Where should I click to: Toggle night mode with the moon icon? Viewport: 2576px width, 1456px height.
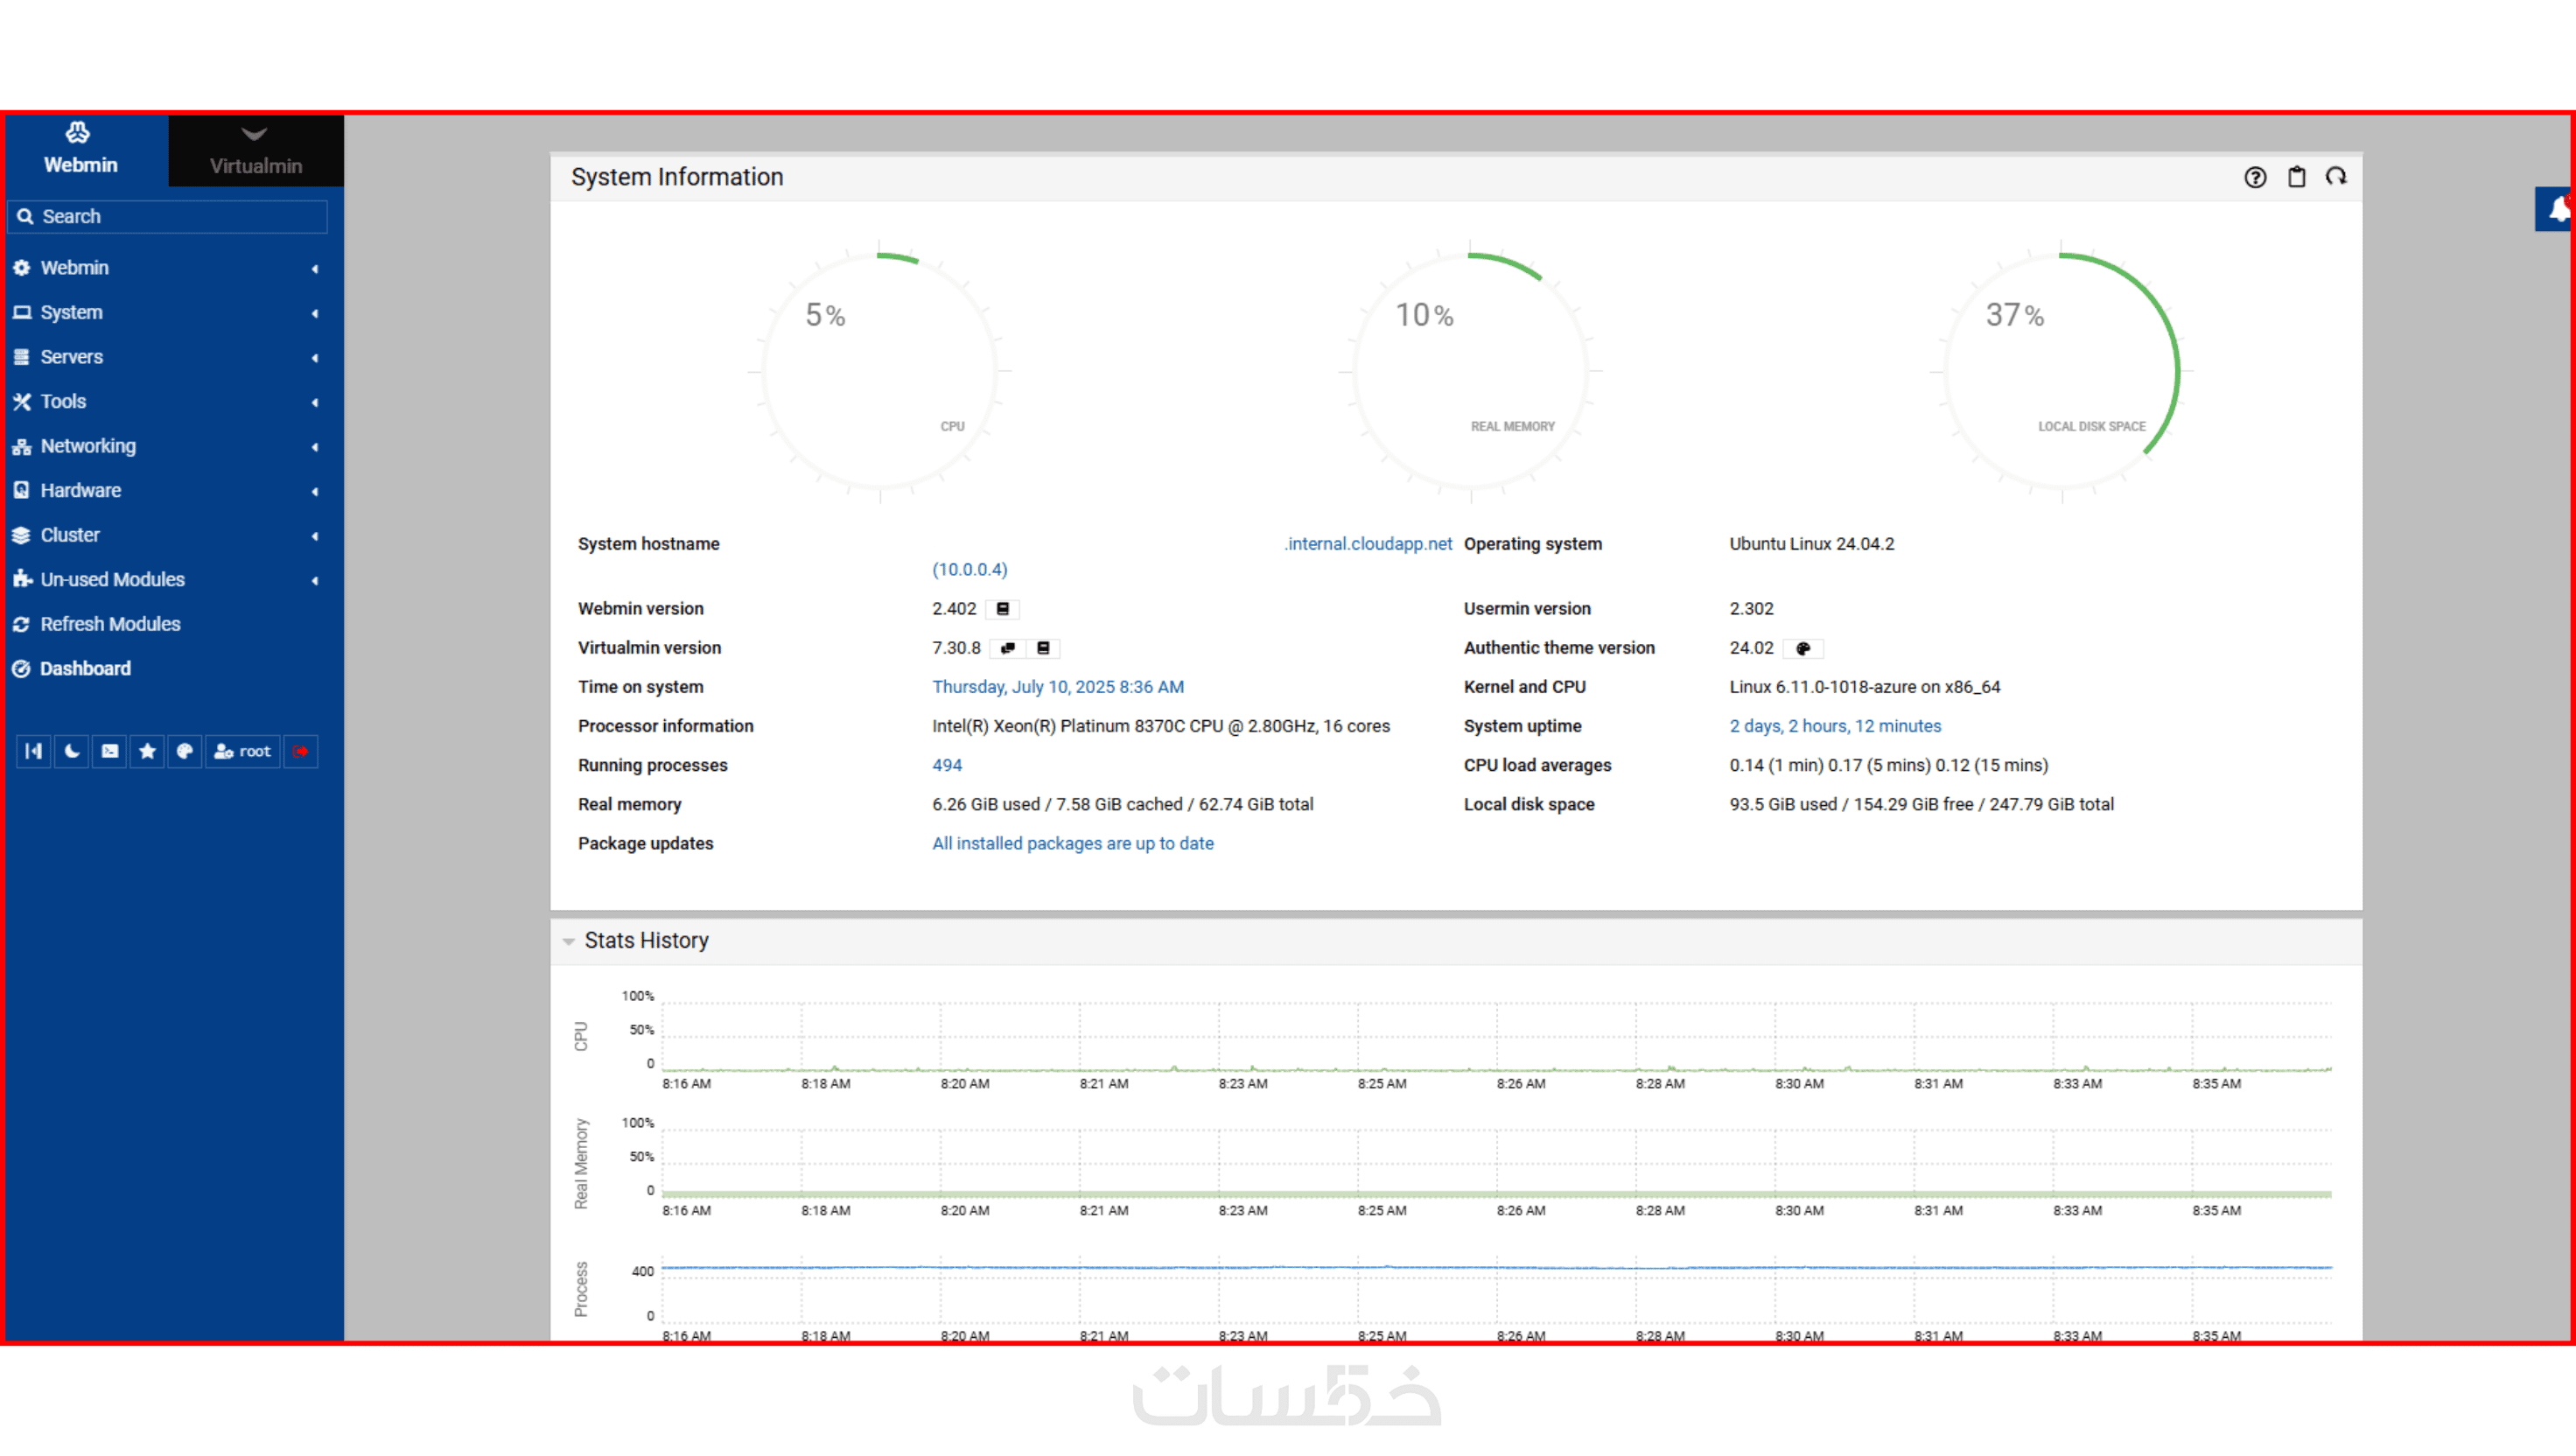71,751
